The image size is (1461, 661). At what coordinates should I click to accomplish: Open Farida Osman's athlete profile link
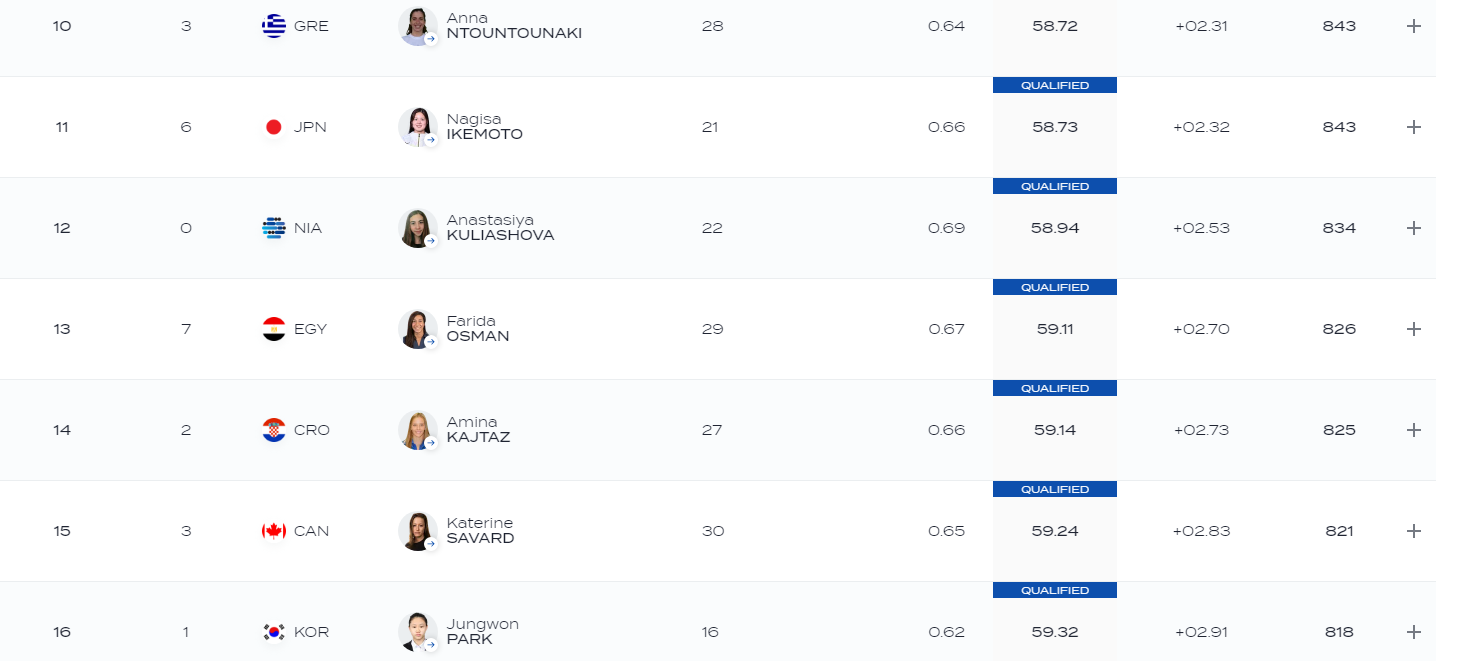click(477, 329)
